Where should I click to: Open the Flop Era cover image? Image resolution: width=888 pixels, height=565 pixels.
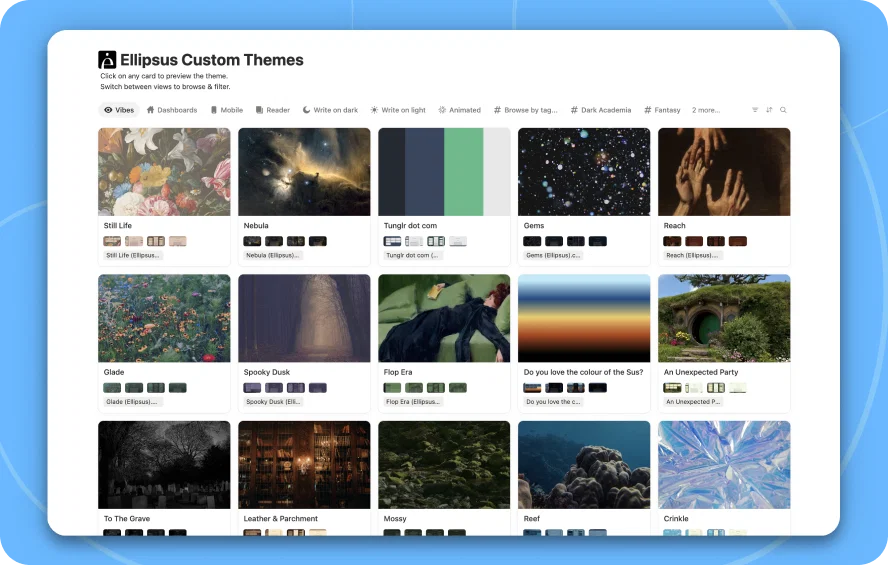pyautogui.click(x=444, y=318)
